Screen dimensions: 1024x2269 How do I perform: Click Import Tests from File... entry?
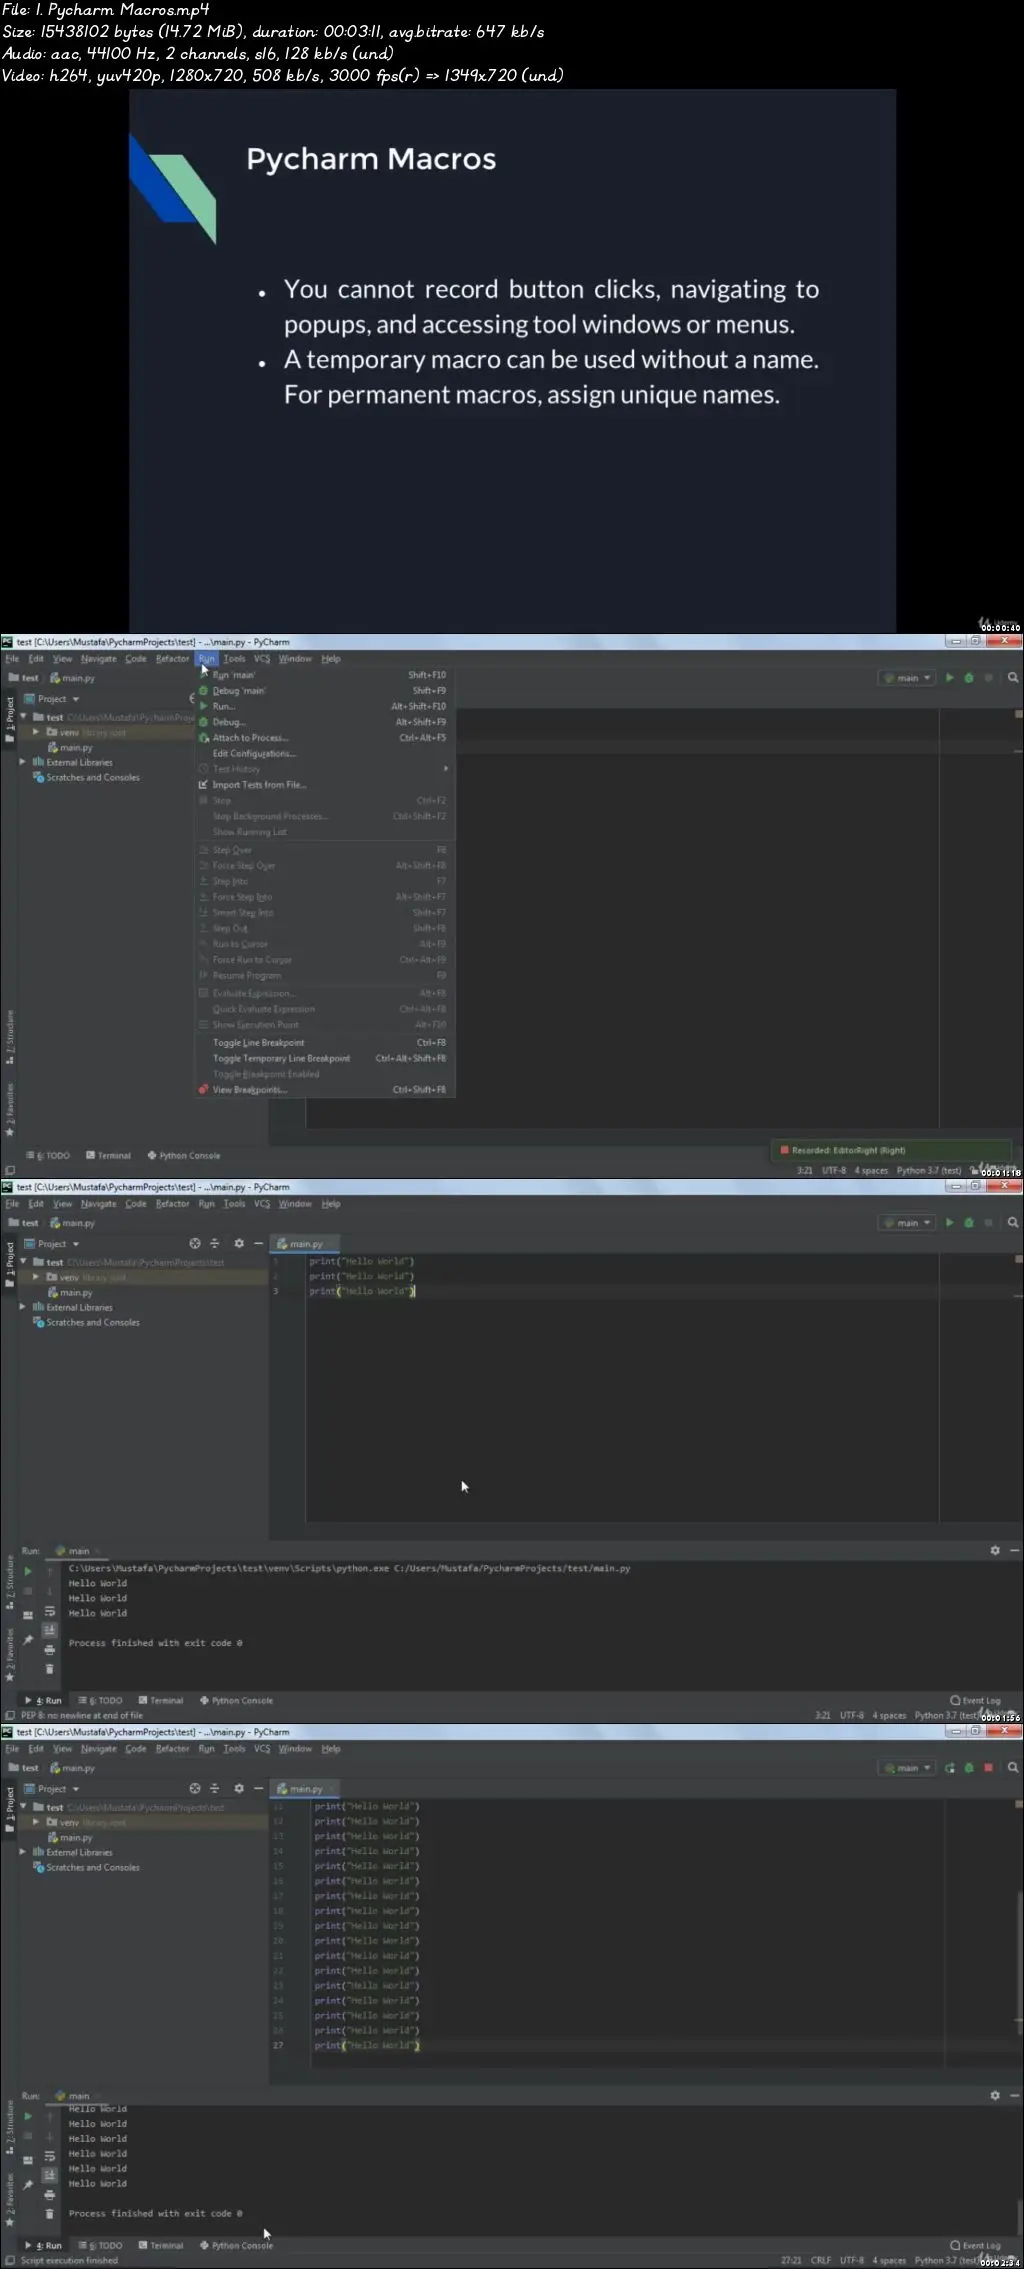[259, 785]
